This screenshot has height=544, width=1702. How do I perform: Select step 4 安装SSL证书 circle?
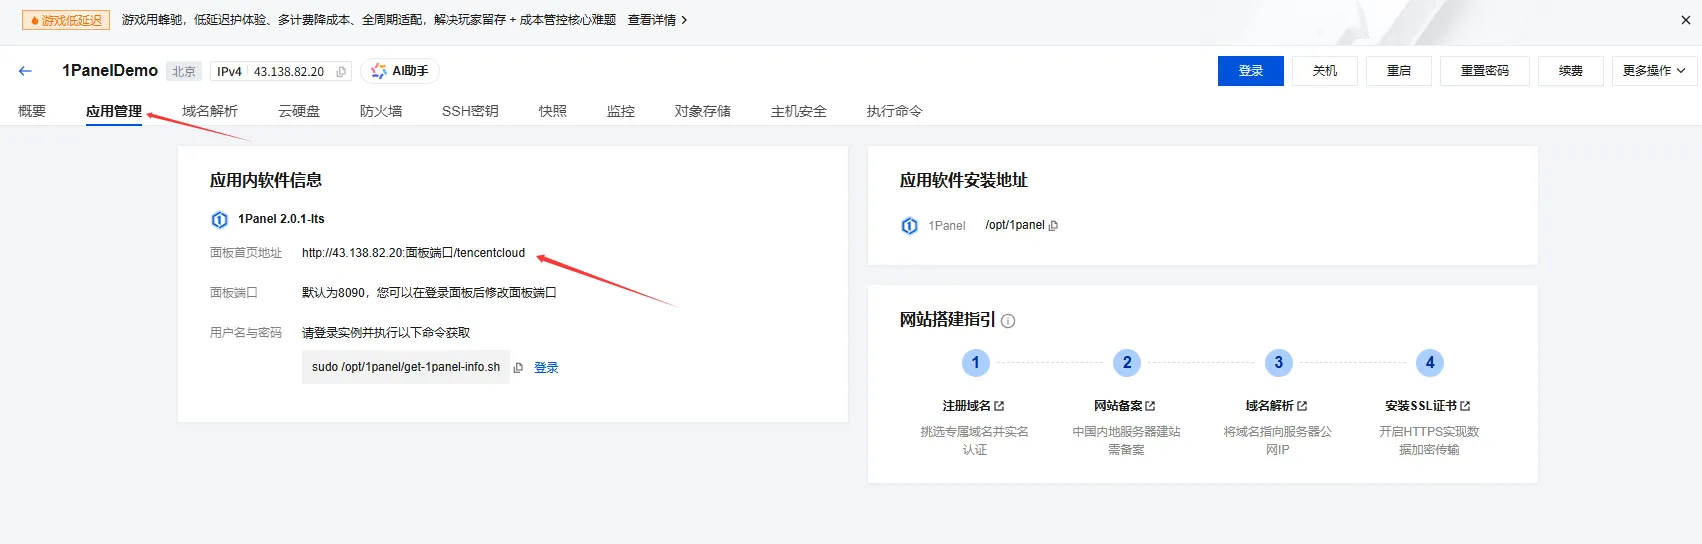(1429, 363)
